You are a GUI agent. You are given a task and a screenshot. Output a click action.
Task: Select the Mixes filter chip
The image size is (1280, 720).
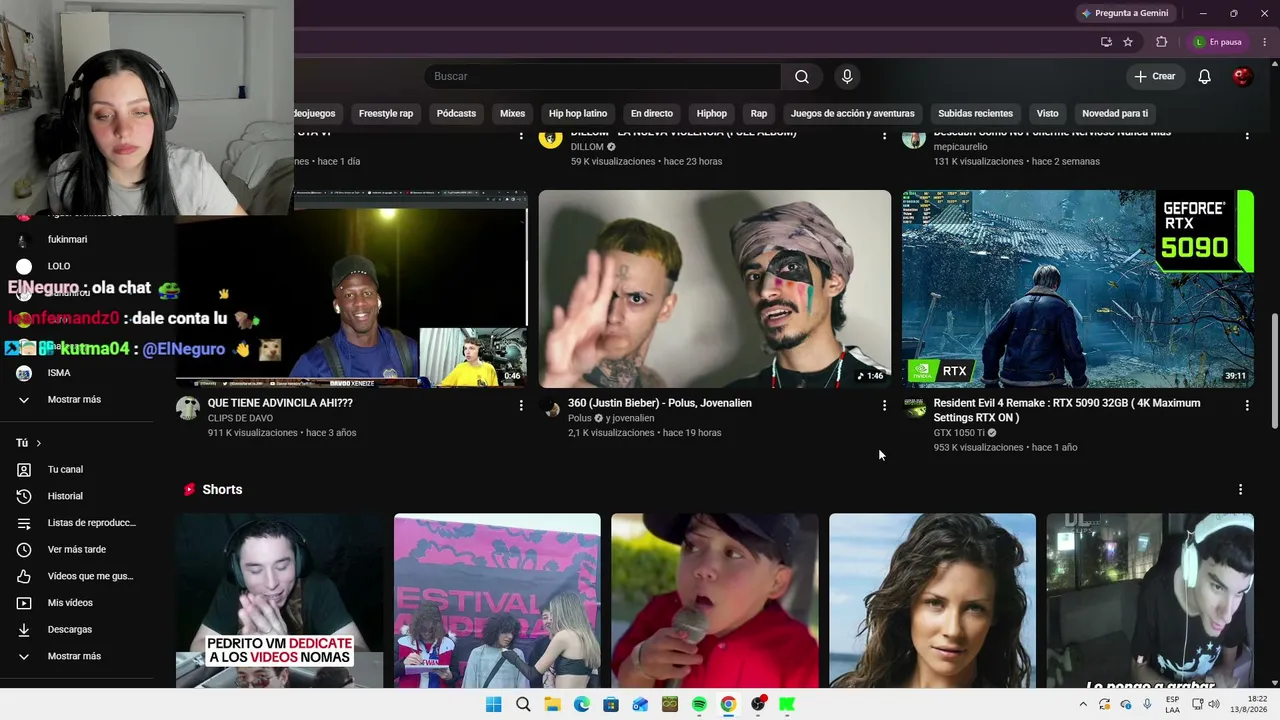[x=513, y=113]
